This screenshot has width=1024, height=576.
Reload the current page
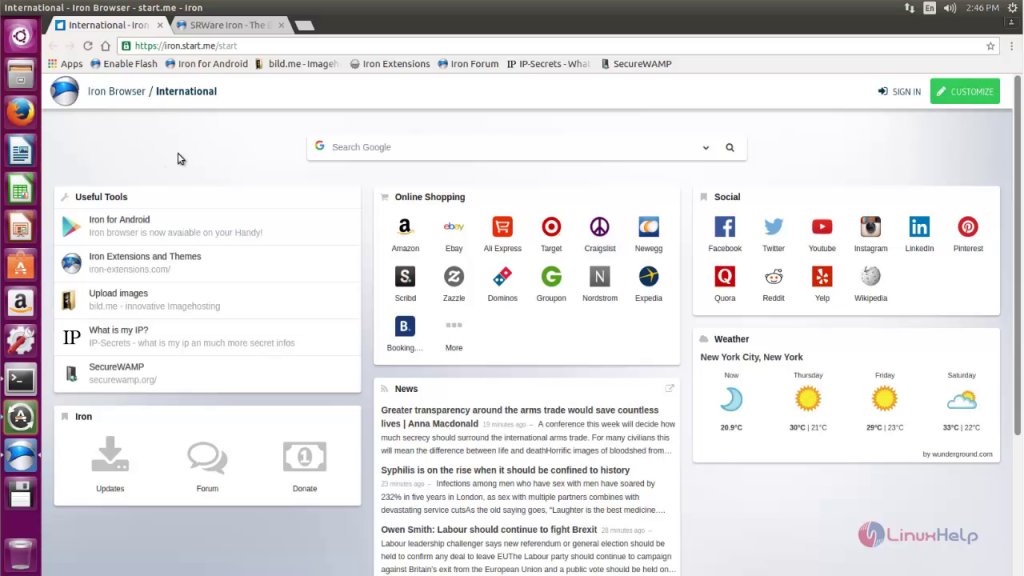tap(88, 46)
